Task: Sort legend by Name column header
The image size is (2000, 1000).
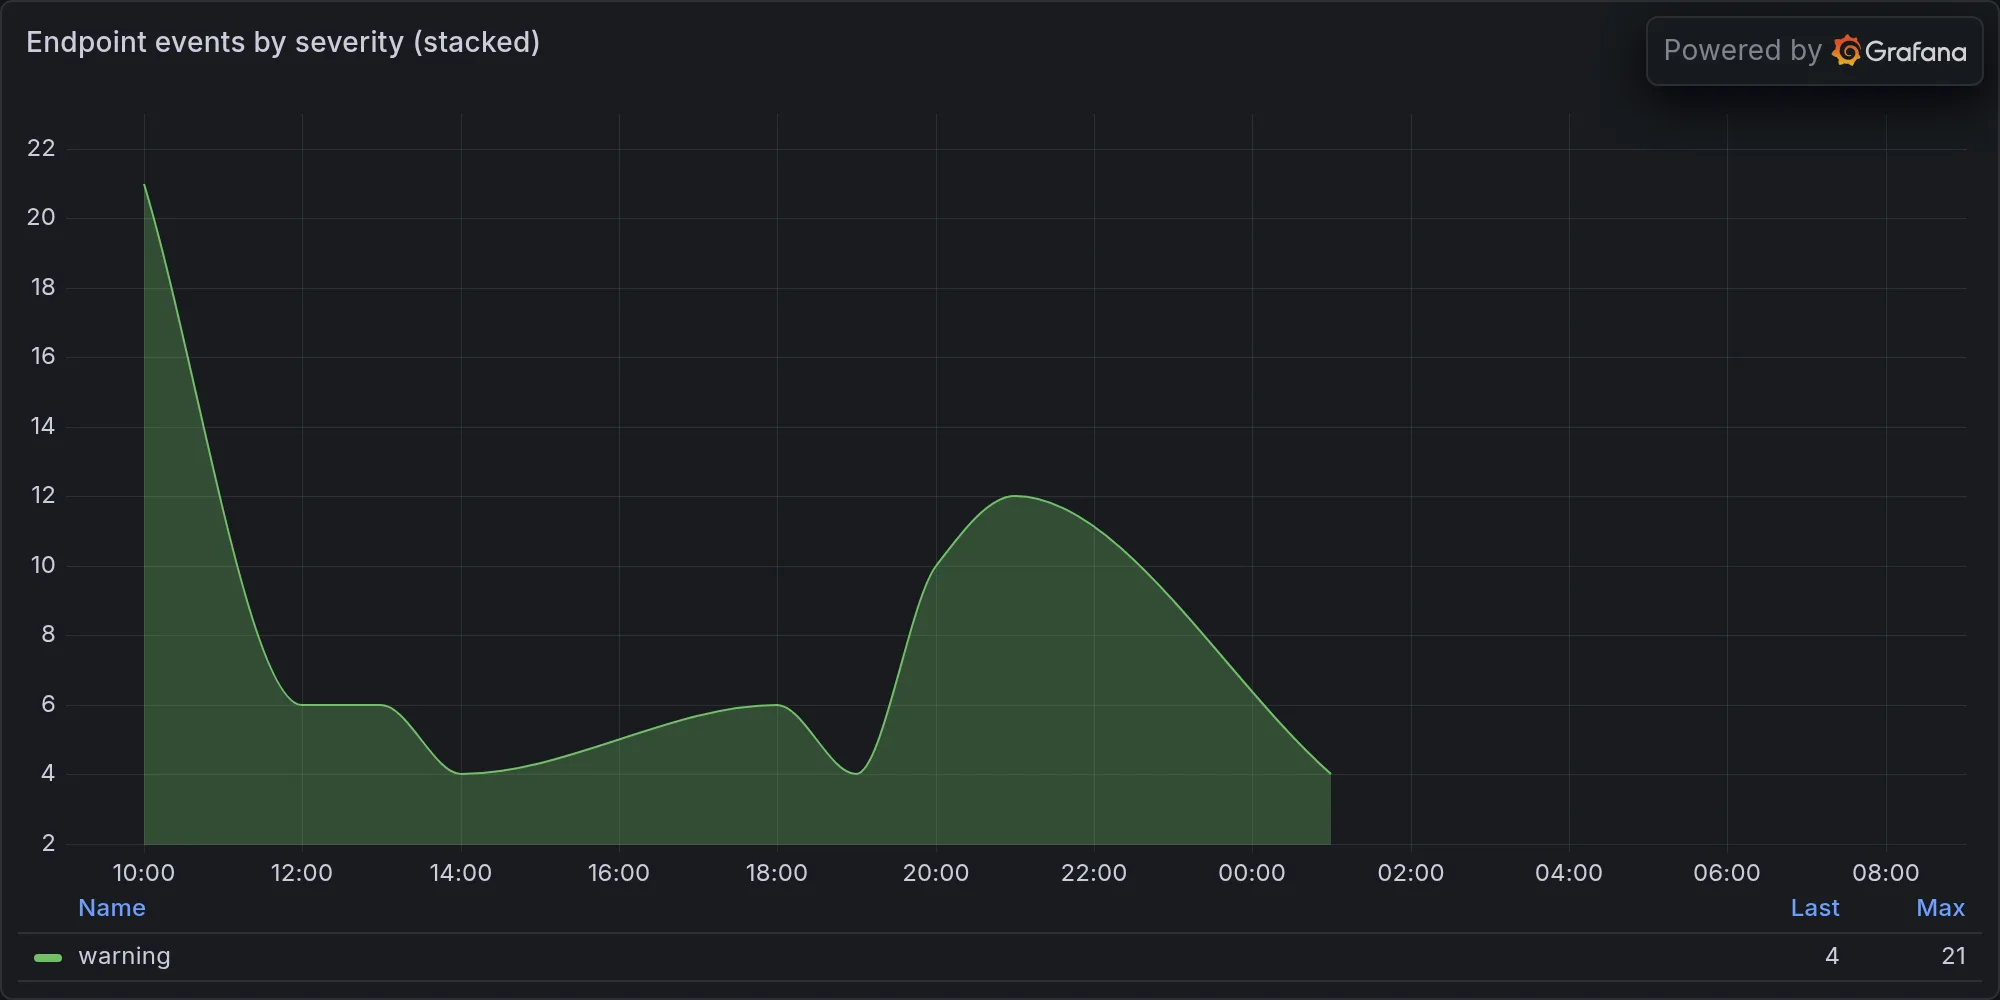Action: point(112,908)
